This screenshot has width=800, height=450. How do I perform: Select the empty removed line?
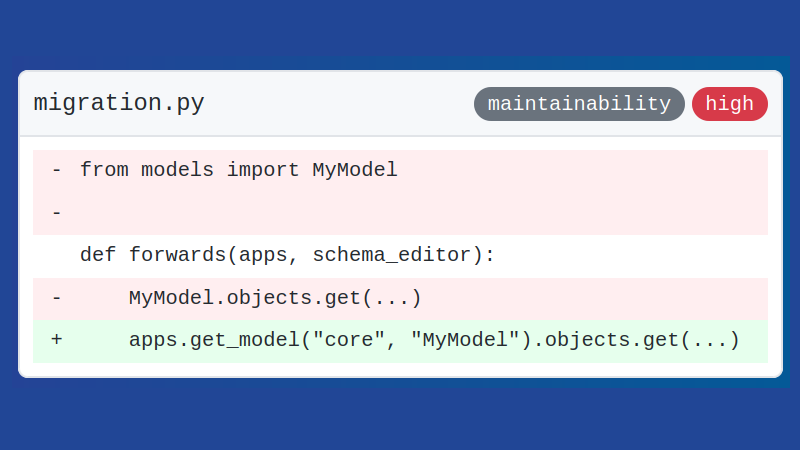pyautogui.click(x=401, y=213)
